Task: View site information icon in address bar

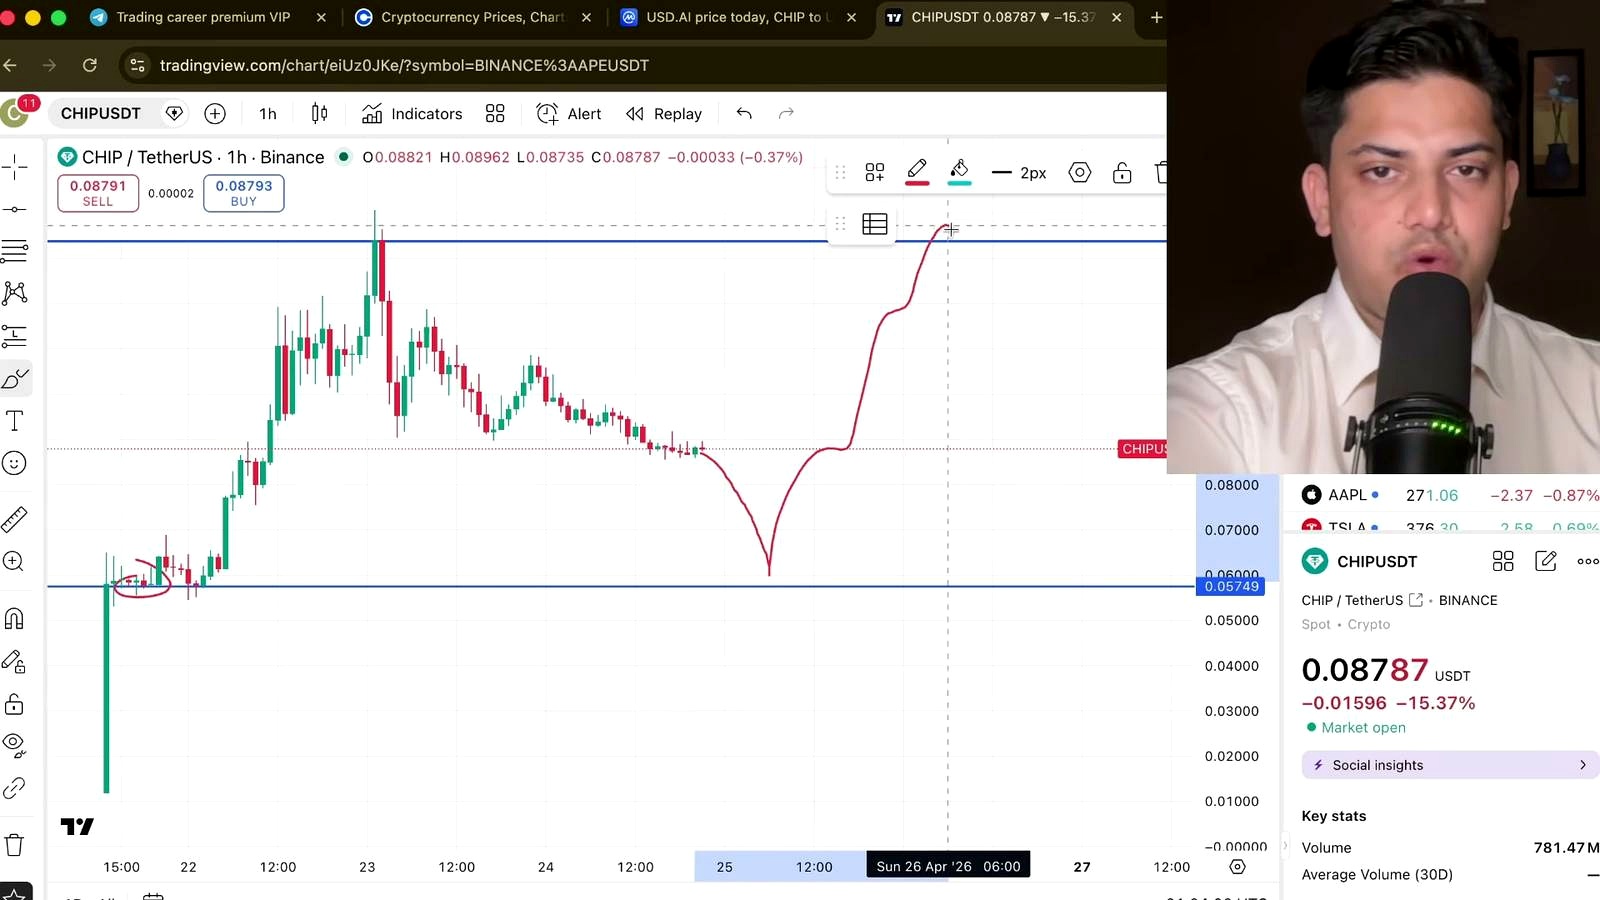Action: tap(138, 65)
